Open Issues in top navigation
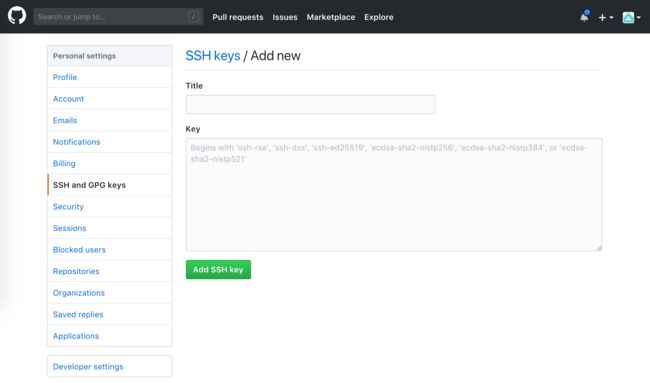 point(285,17)
